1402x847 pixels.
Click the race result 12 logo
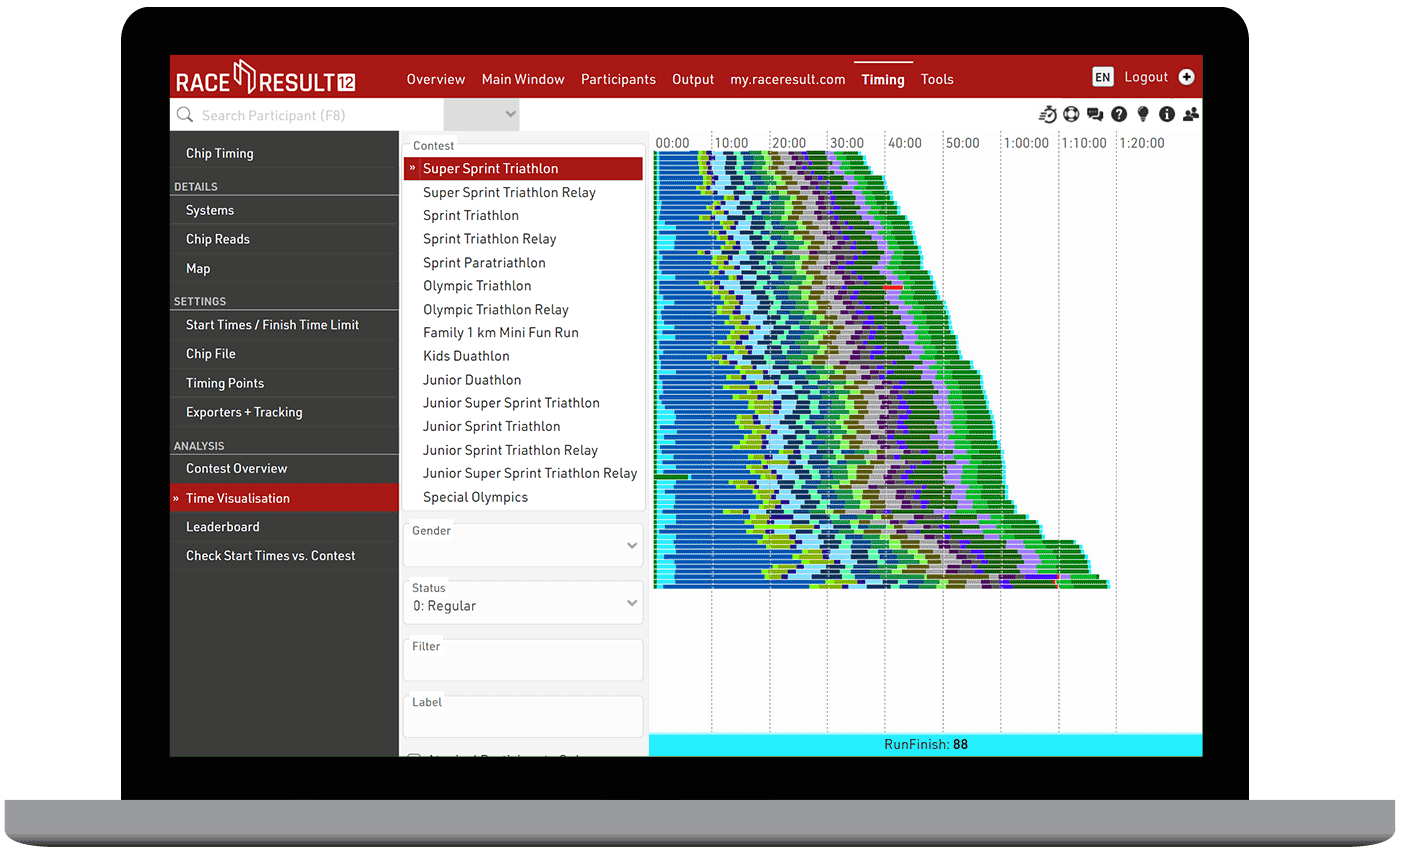(x=266, y=79)
